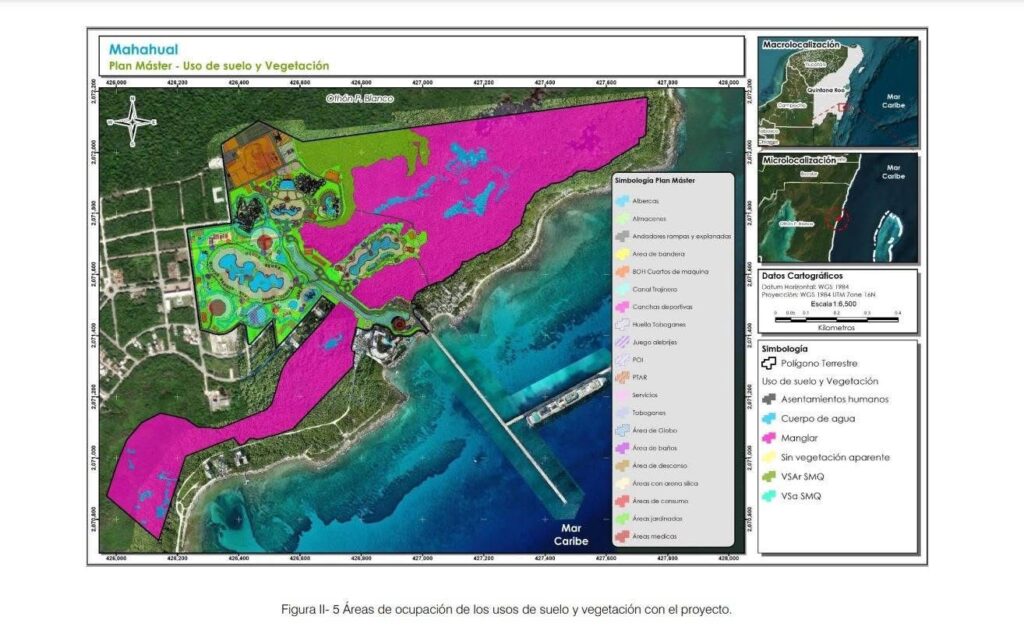Click the PTAR legend symbol
1024x644 pixels.
point(622,376)
